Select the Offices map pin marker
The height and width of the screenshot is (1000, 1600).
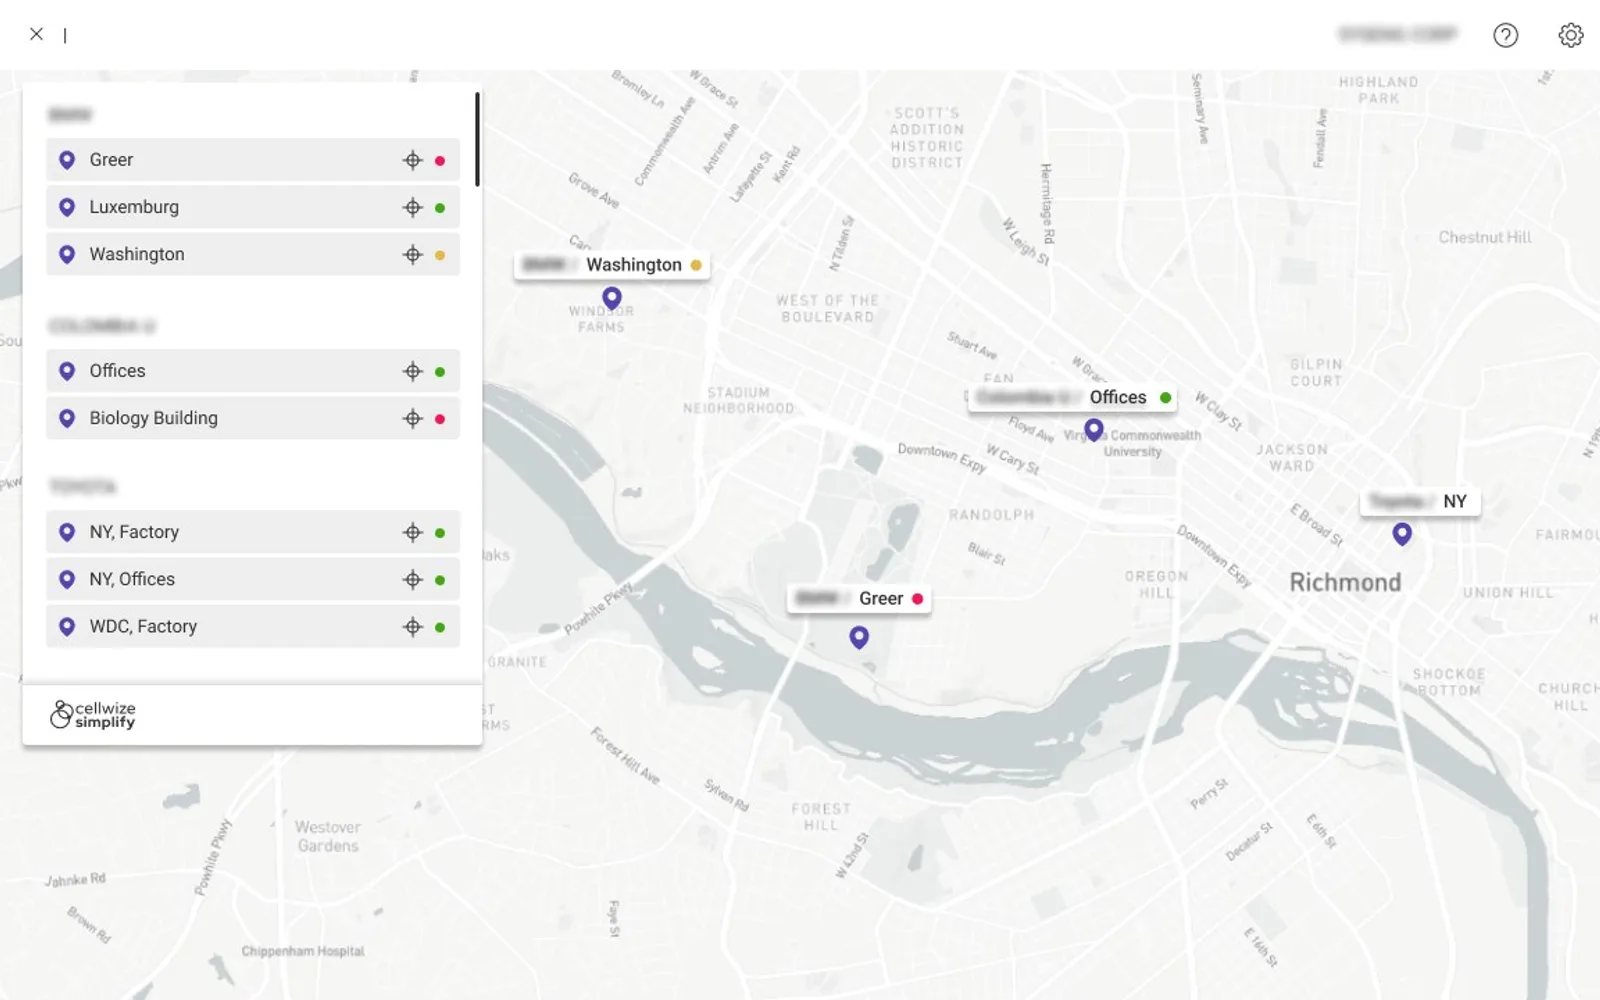(x=1094, y=430)
